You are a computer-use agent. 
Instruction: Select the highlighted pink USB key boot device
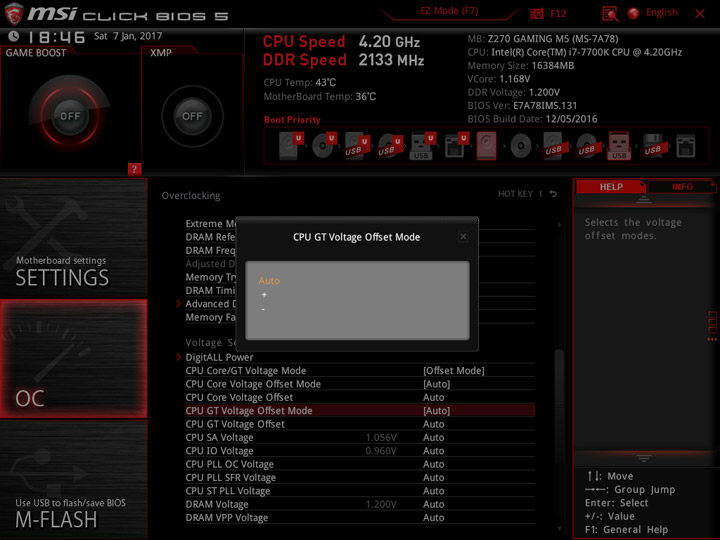(x=619, y=146)
